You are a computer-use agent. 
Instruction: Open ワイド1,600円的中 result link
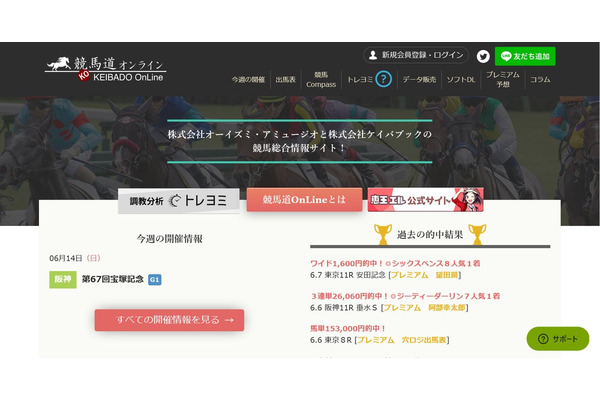tap(395, 263)
